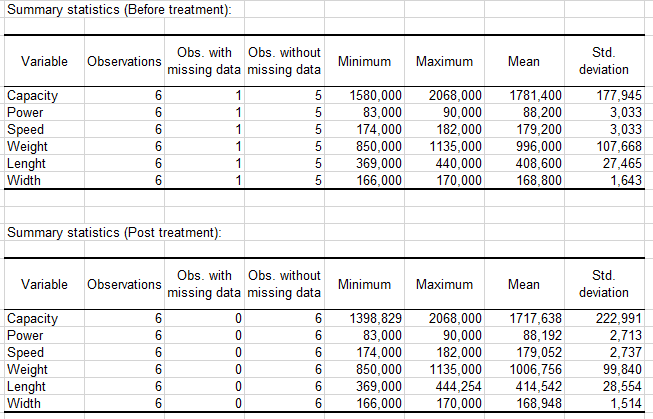Select the Capacity maximum cell in the Before treatment table
Image resolution: width=653 pixels, height=419 pixels.
(456, 96)
